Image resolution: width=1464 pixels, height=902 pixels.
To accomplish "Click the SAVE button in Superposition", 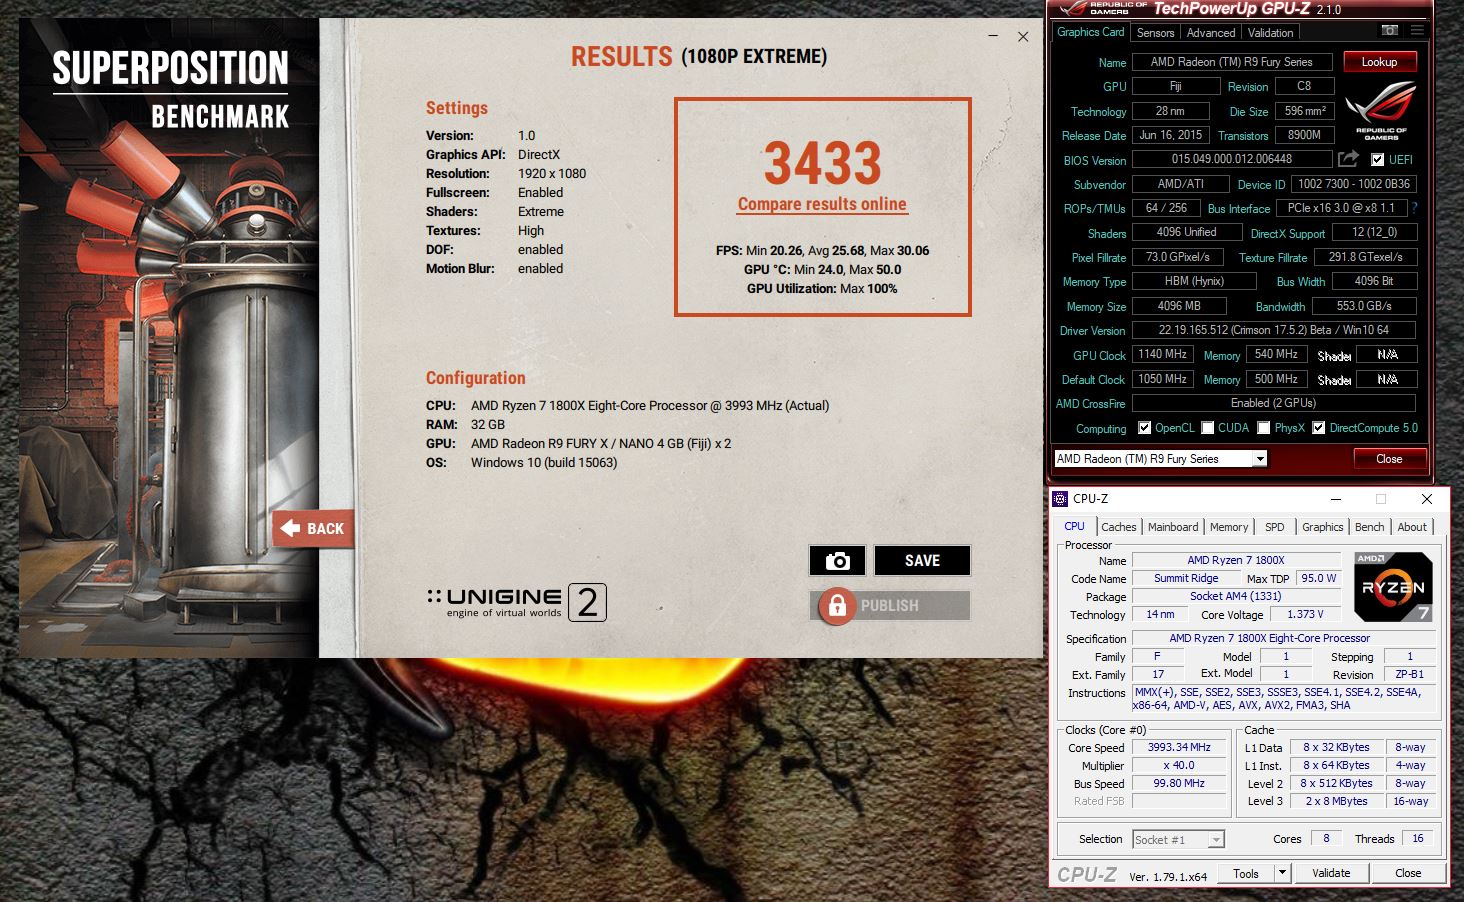I will [x=922, y=560].
